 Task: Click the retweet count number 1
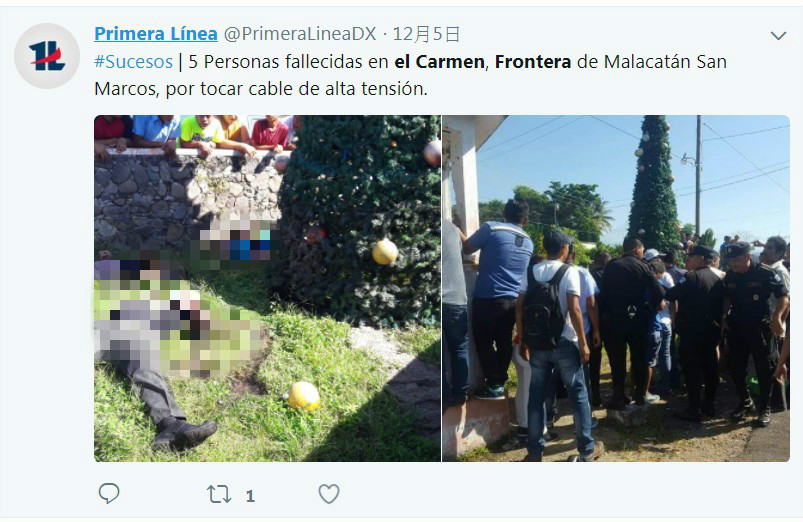click(x=250, y=496)
